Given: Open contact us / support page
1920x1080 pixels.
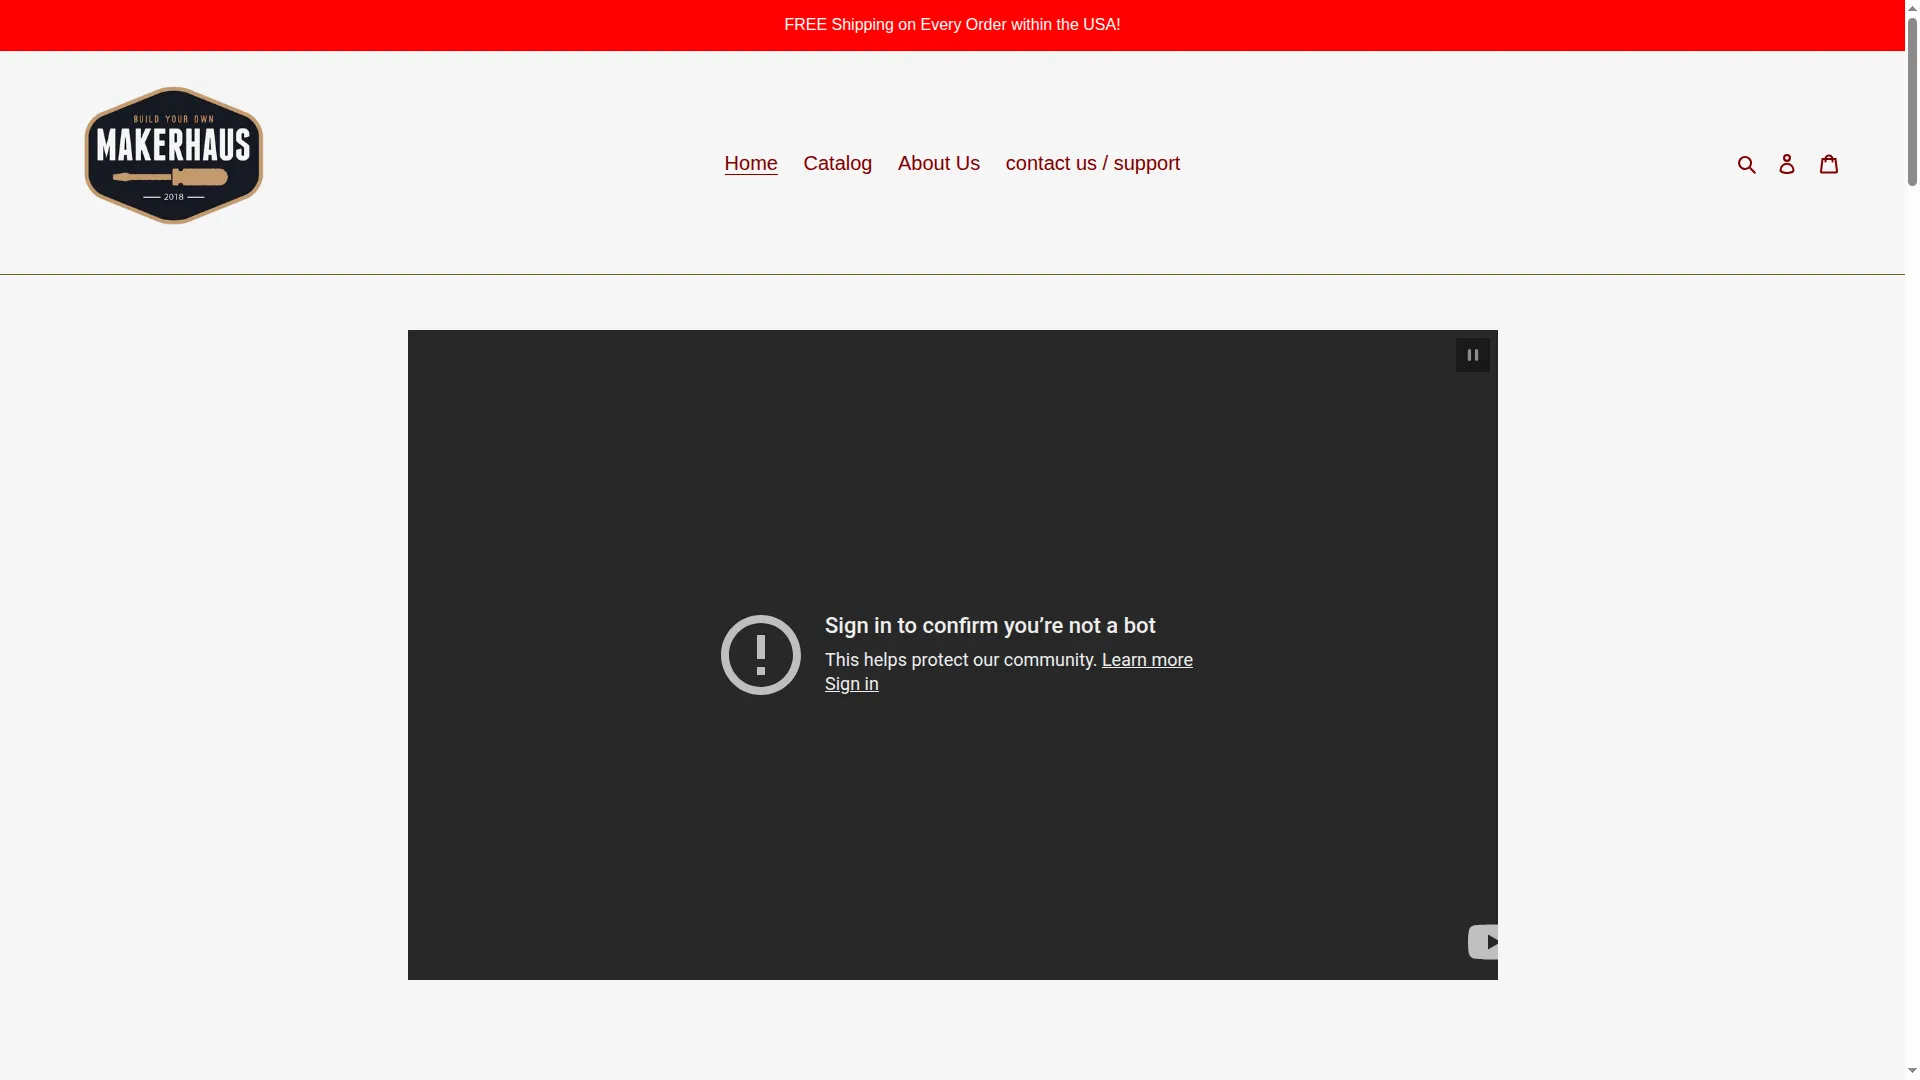Looking at the screenshot, I should pyautogui.click(x=1093, y=163).
